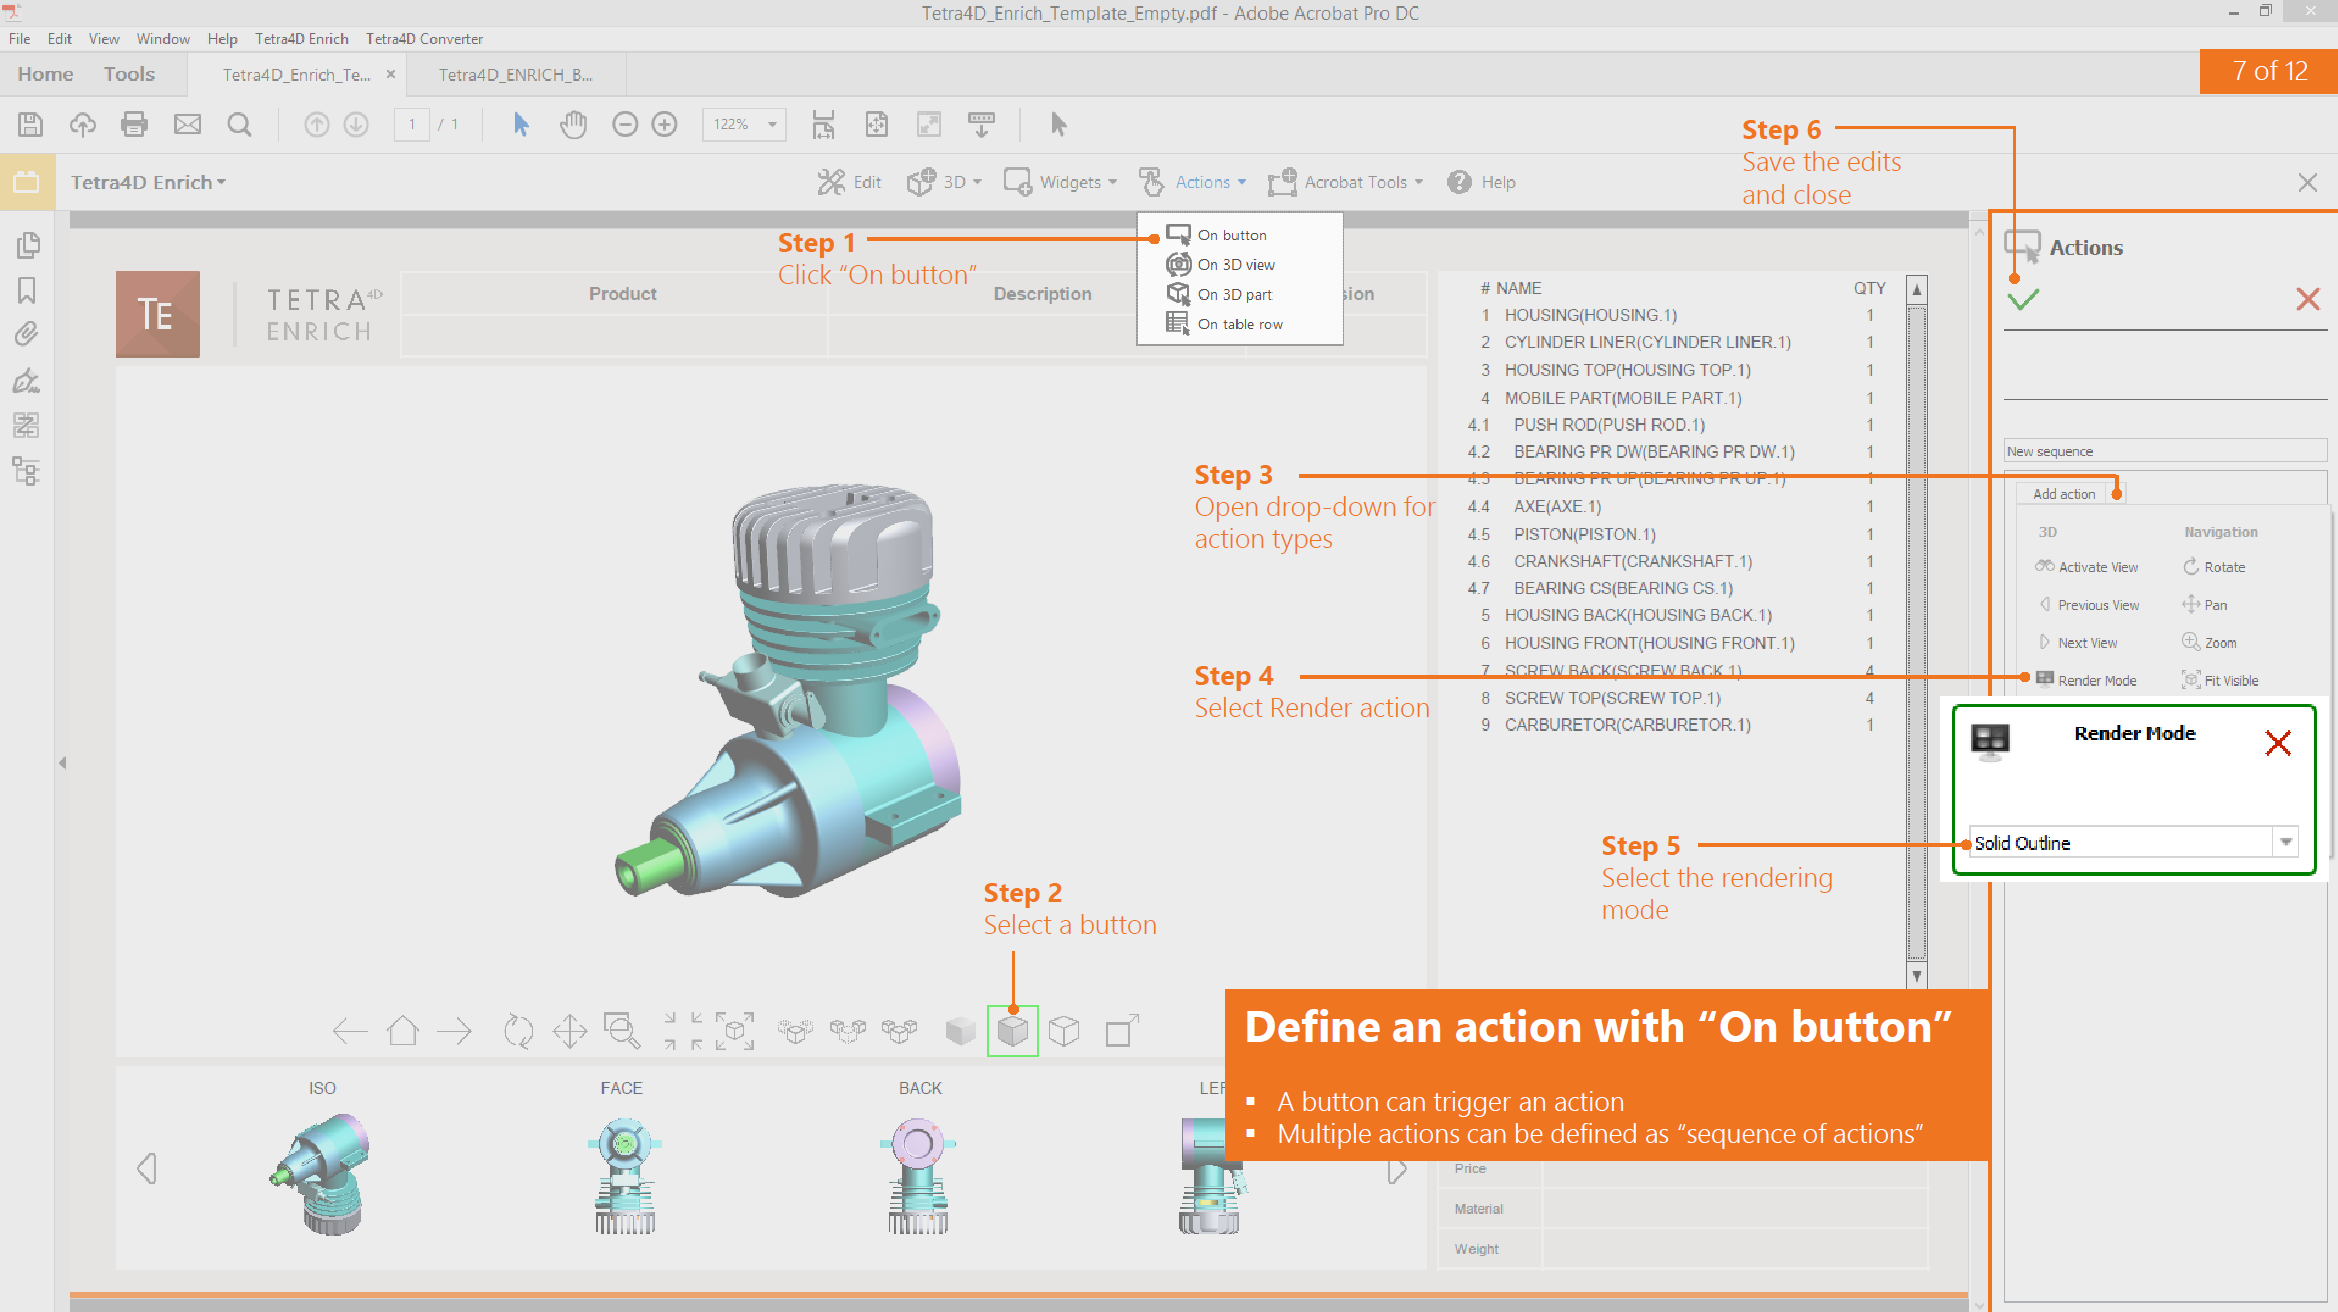Switch to the Tools tab
Viewport: 2338px width, 1312px height.
pyautogui.click(x=129, y=74)
